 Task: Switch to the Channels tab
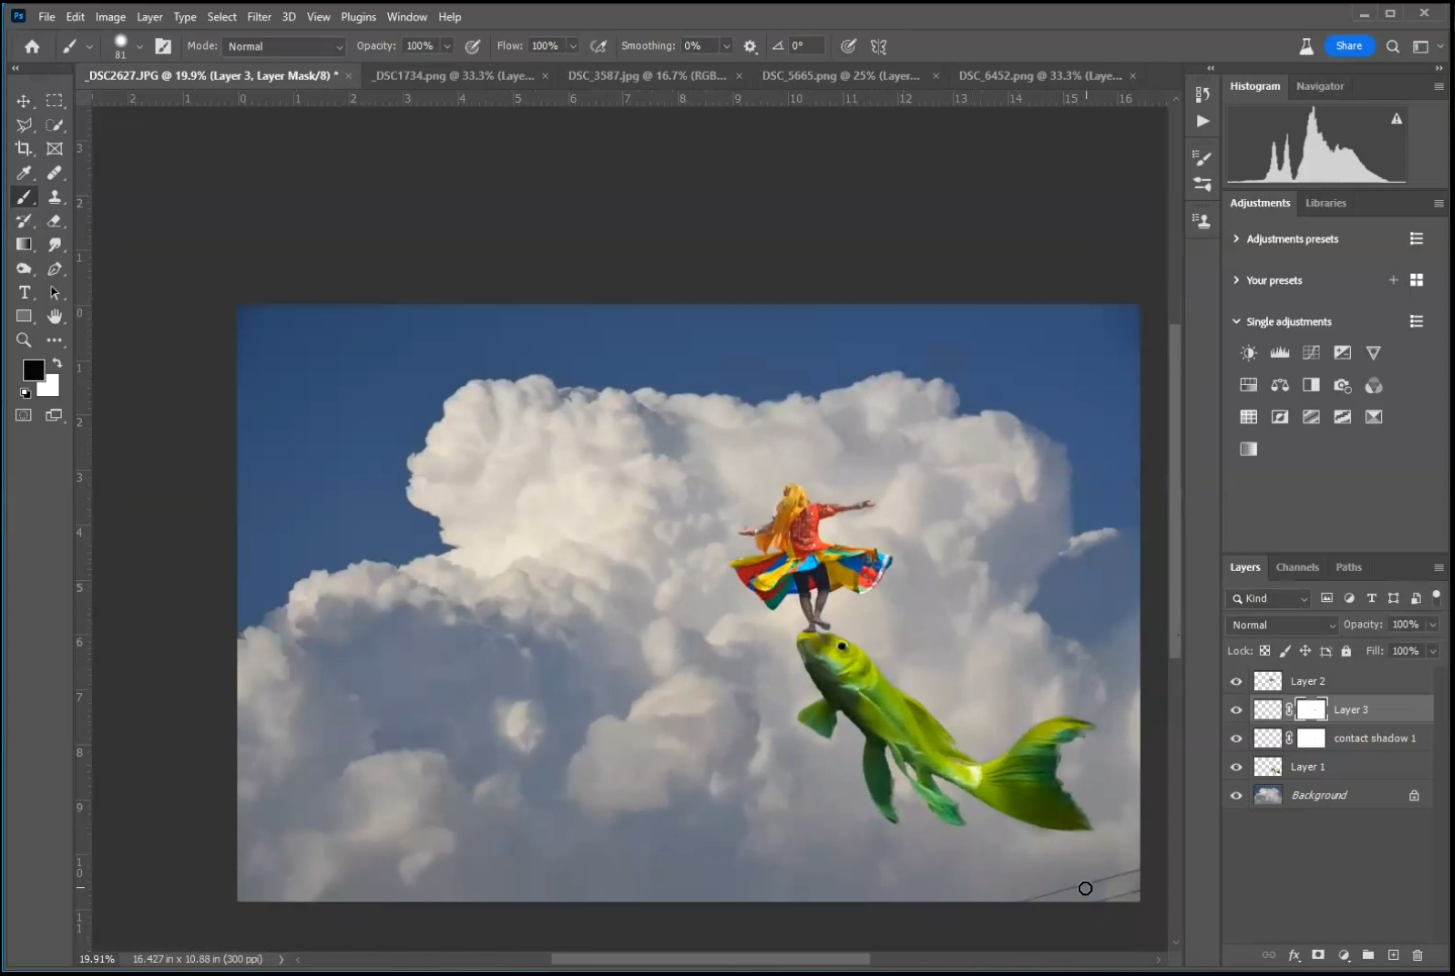pos(1297,567)
